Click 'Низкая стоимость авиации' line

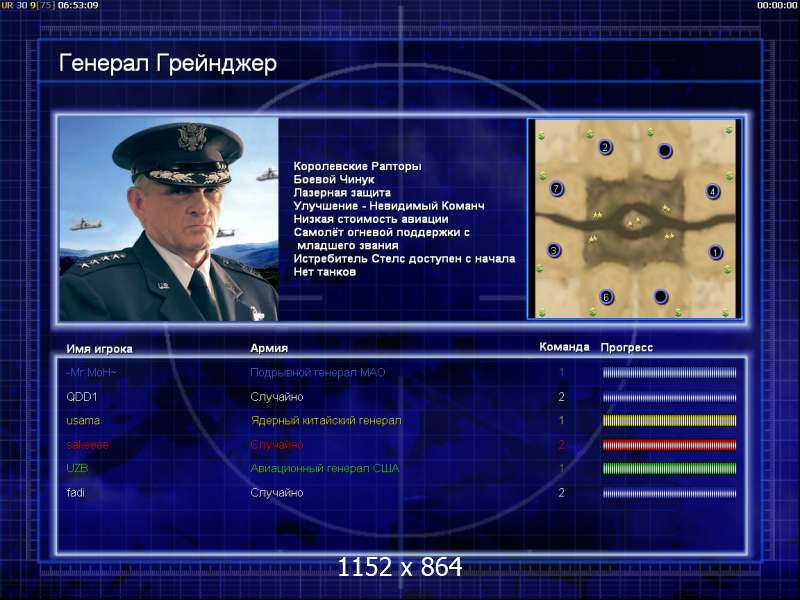point(371,219)
